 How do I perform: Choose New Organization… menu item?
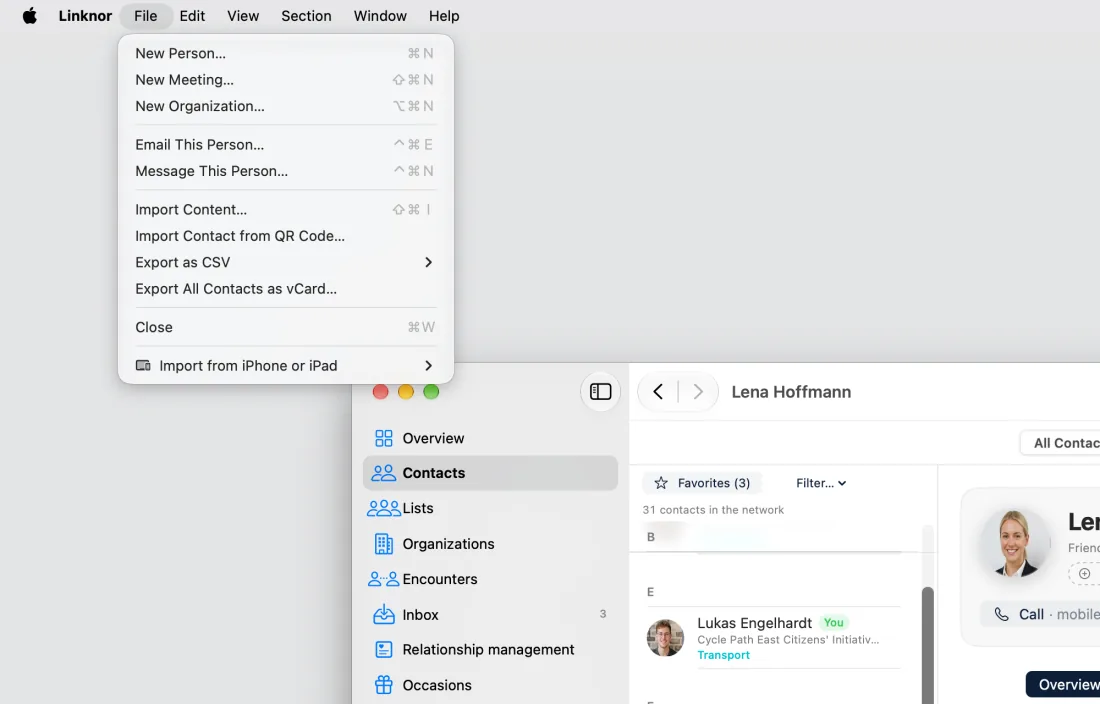[286, 106]
